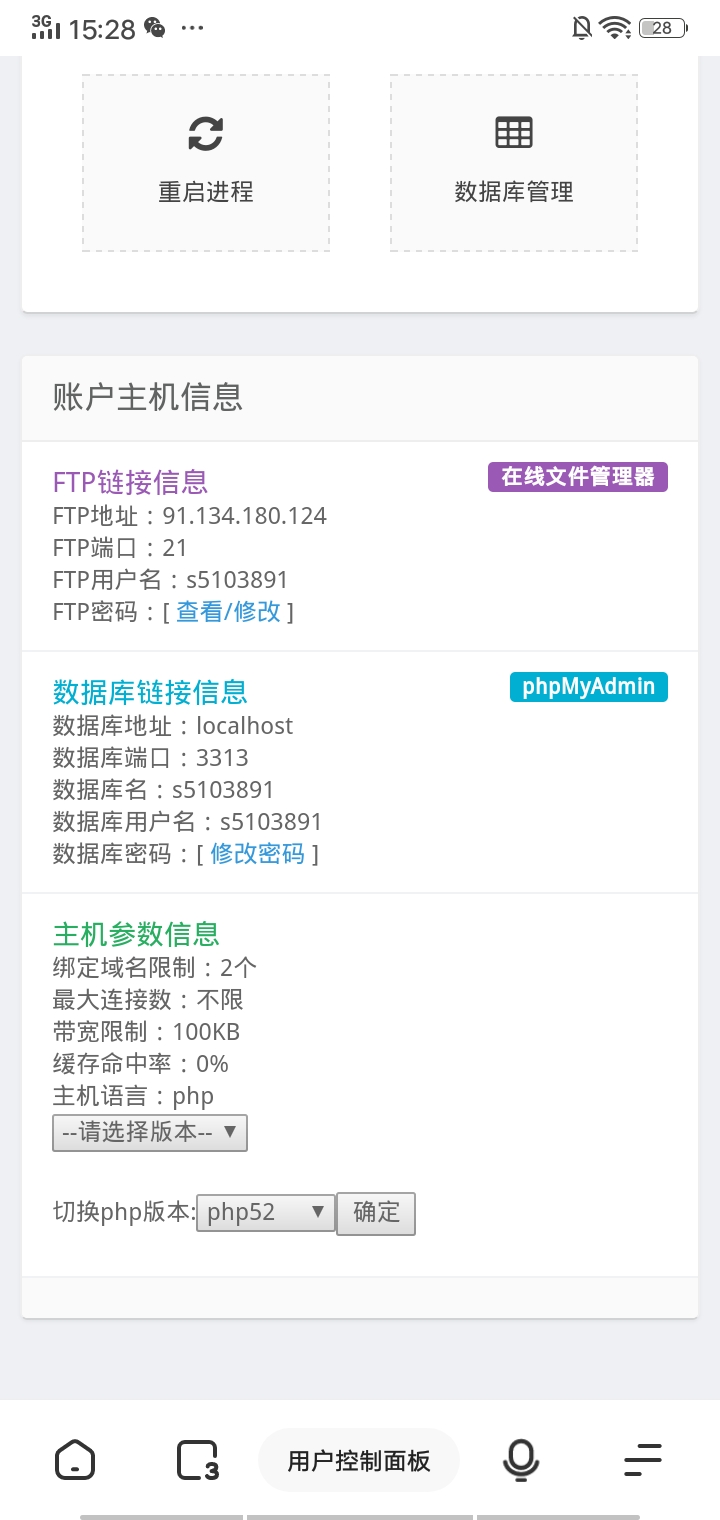The height and width of the screenshot is (1520, 720).
Task: Open database management table icon
Action: 514,133
